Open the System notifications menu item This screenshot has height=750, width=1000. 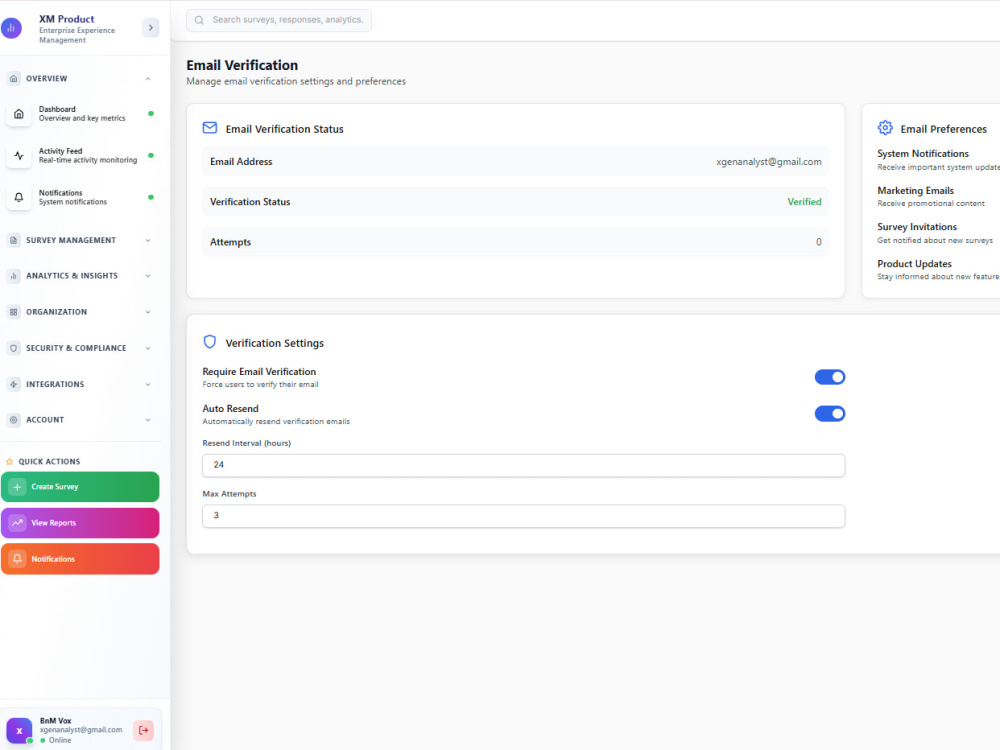point(81,197)
